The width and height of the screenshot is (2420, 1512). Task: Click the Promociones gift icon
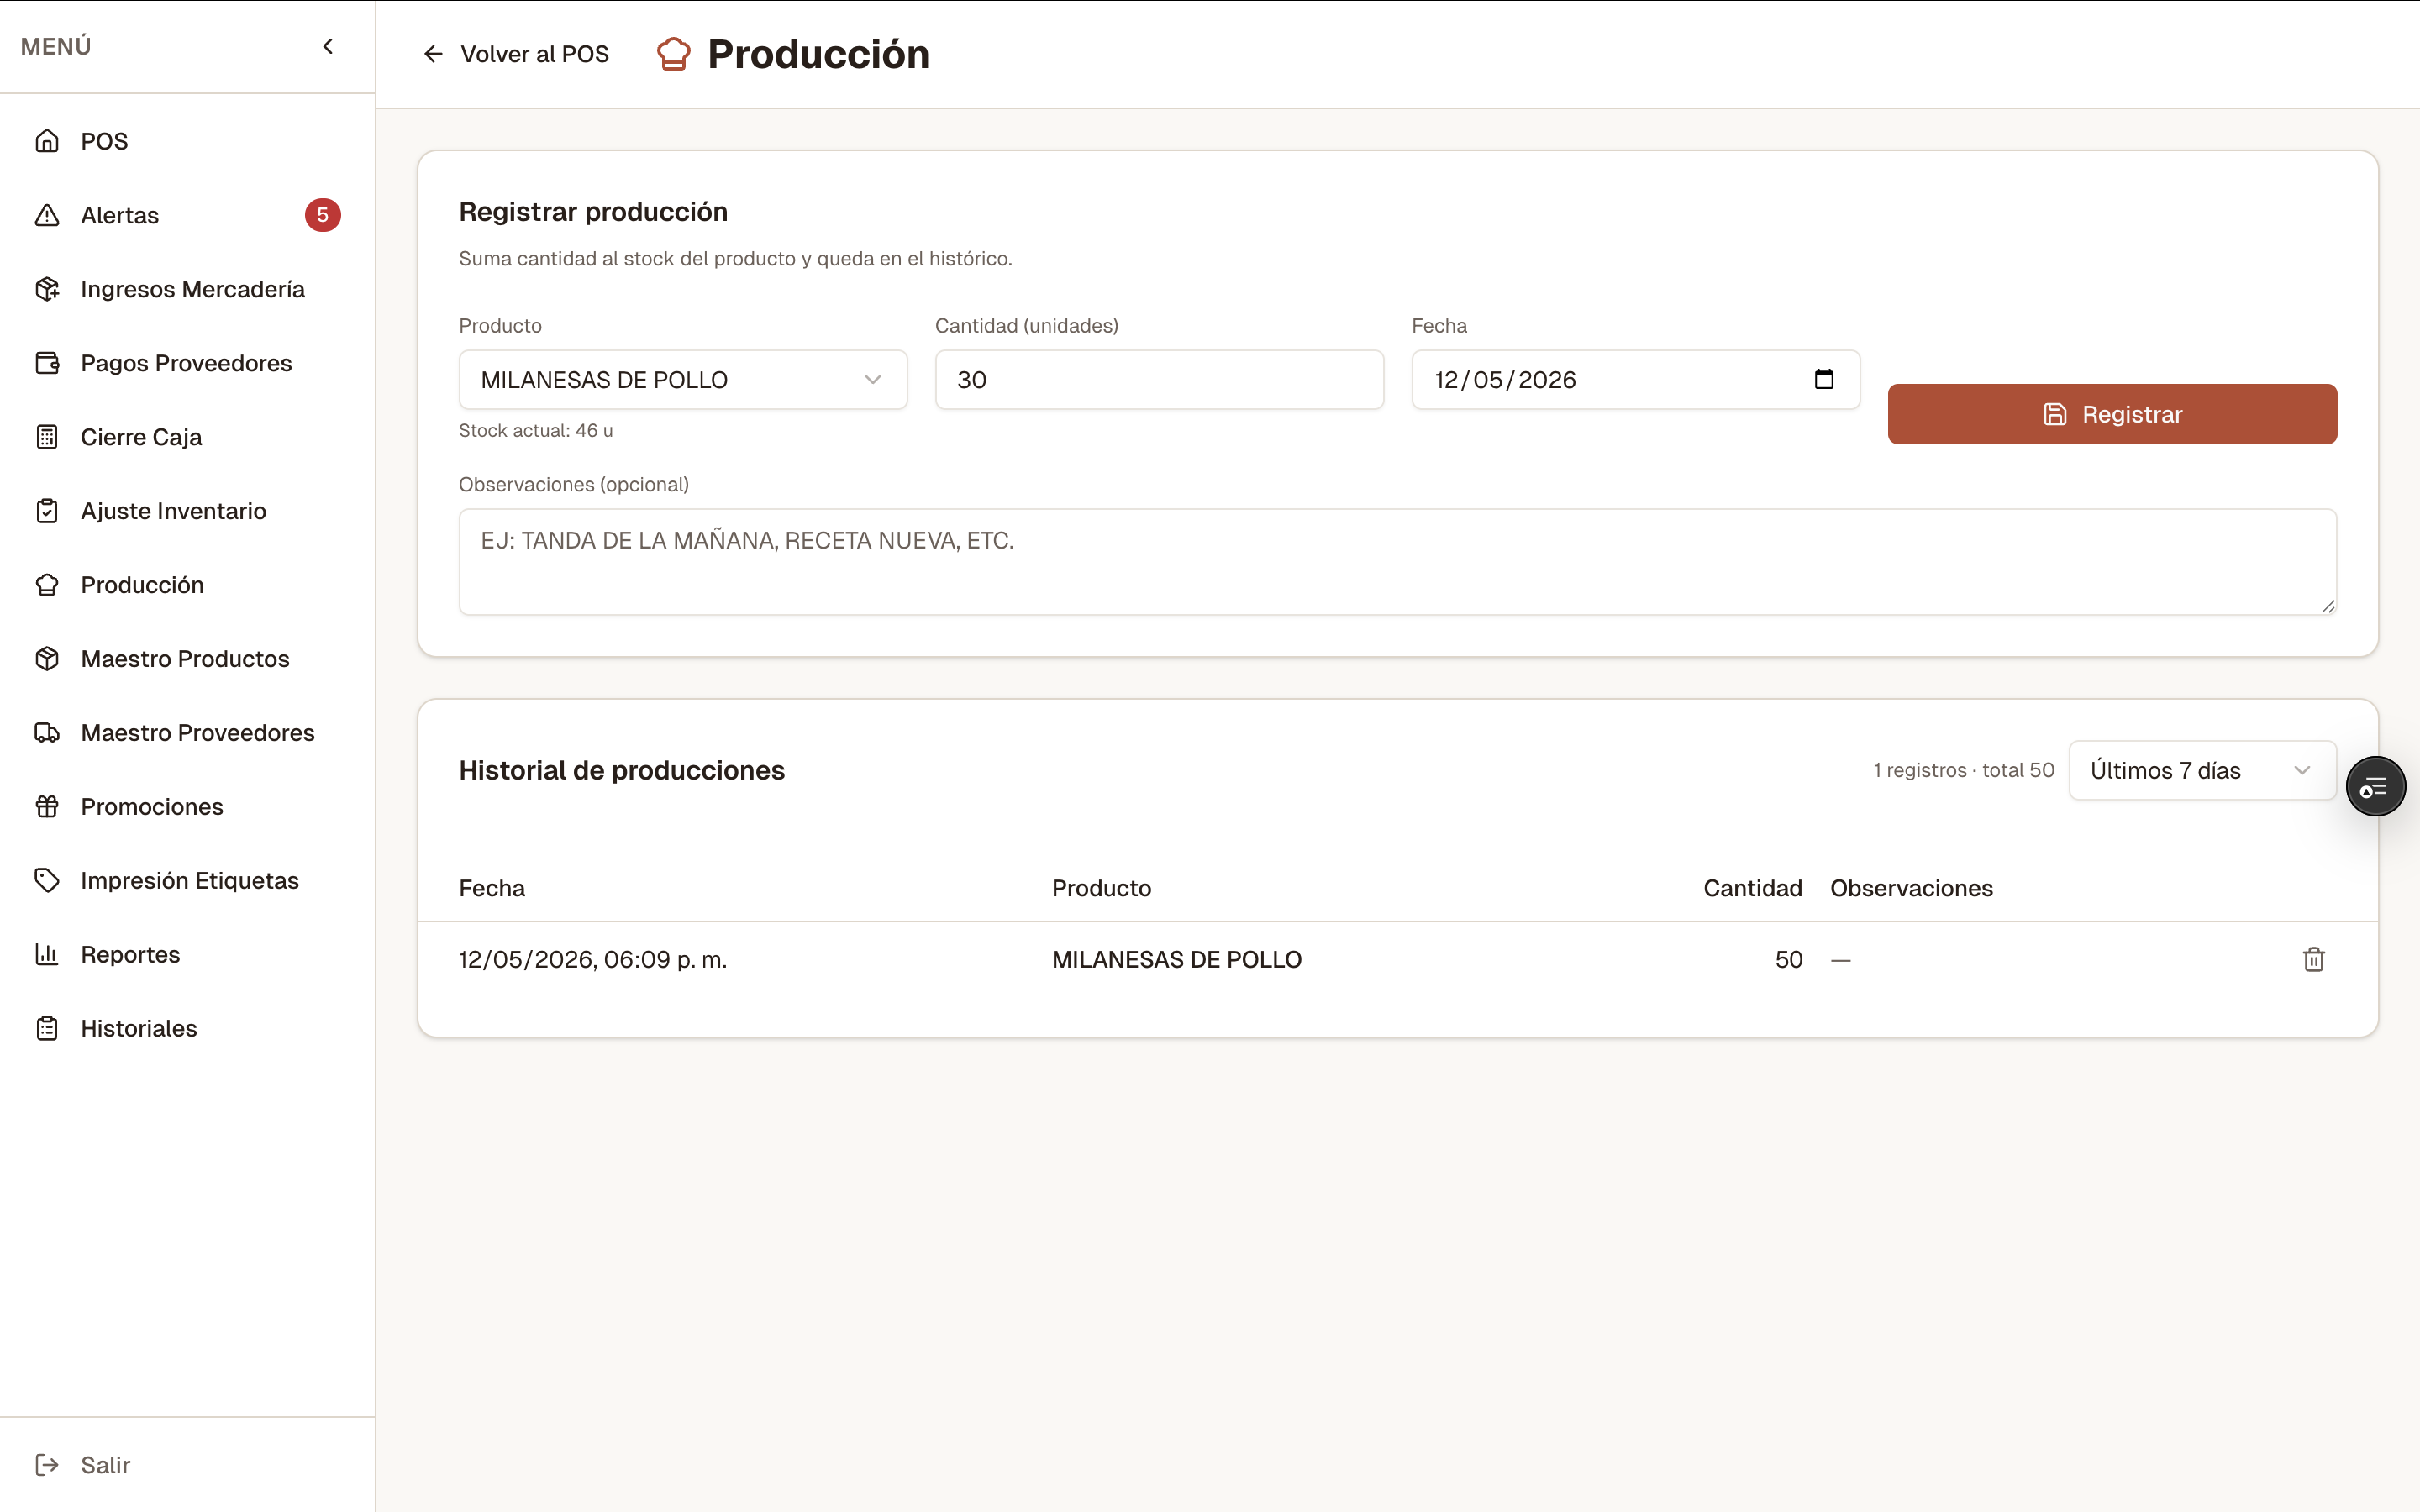pos(47,806)
